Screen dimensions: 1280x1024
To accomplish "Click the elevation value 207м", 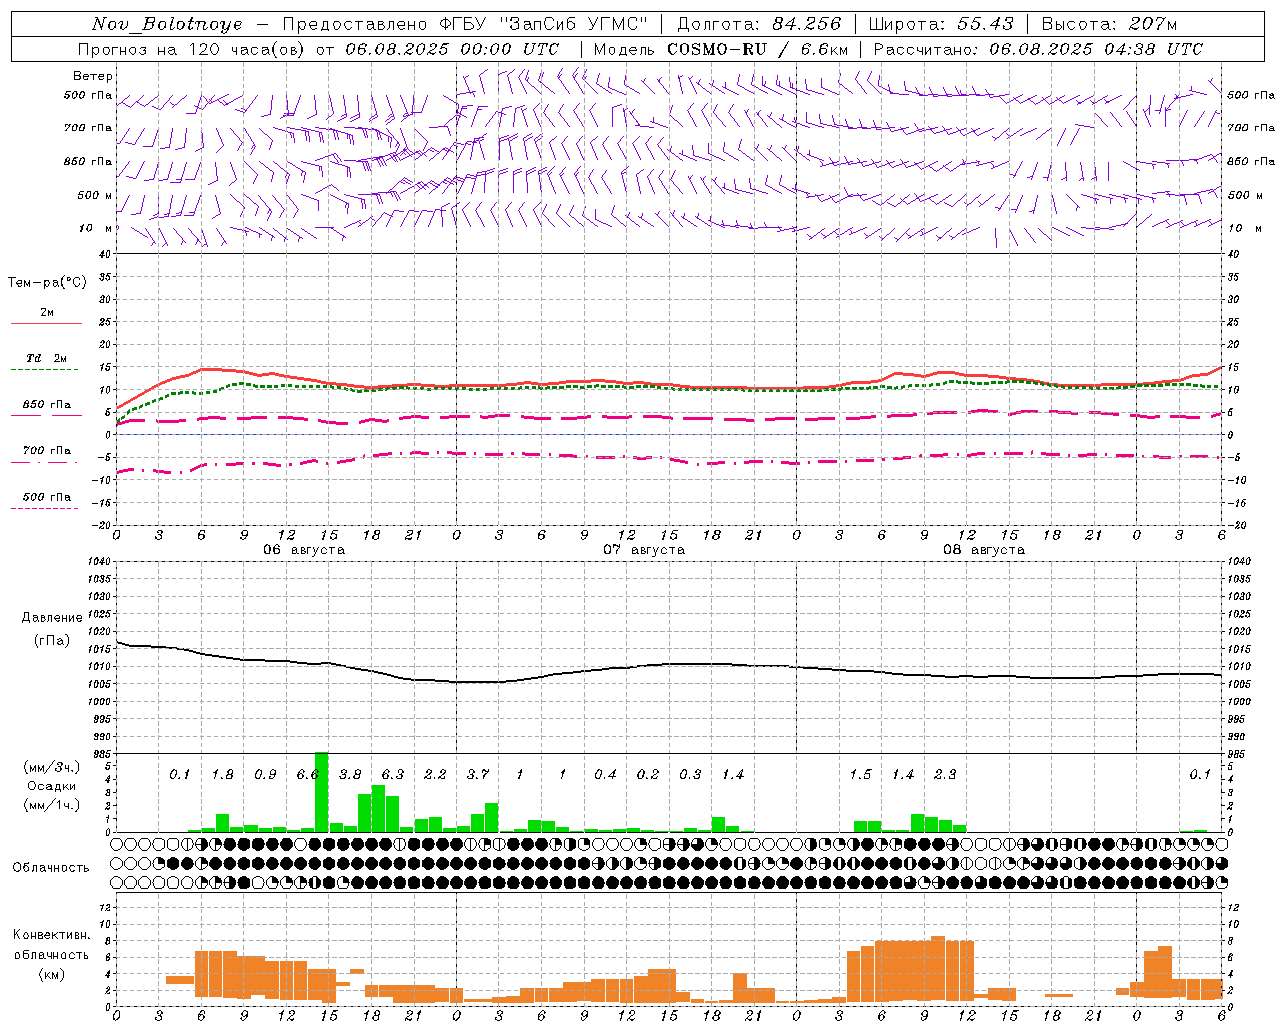I will [x=1153, y=24].
